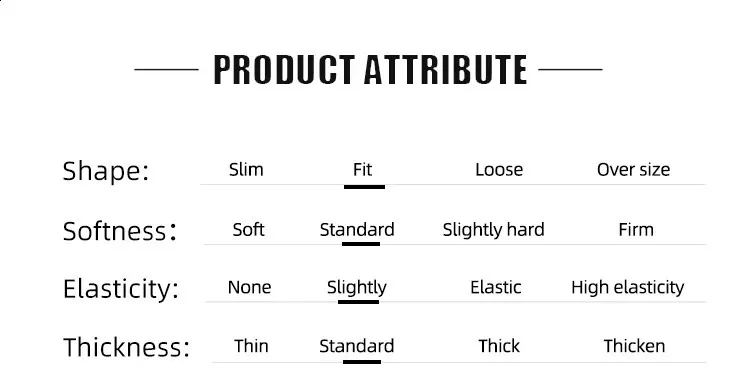Pick the Over size shape option

click(x=633, y=170)
